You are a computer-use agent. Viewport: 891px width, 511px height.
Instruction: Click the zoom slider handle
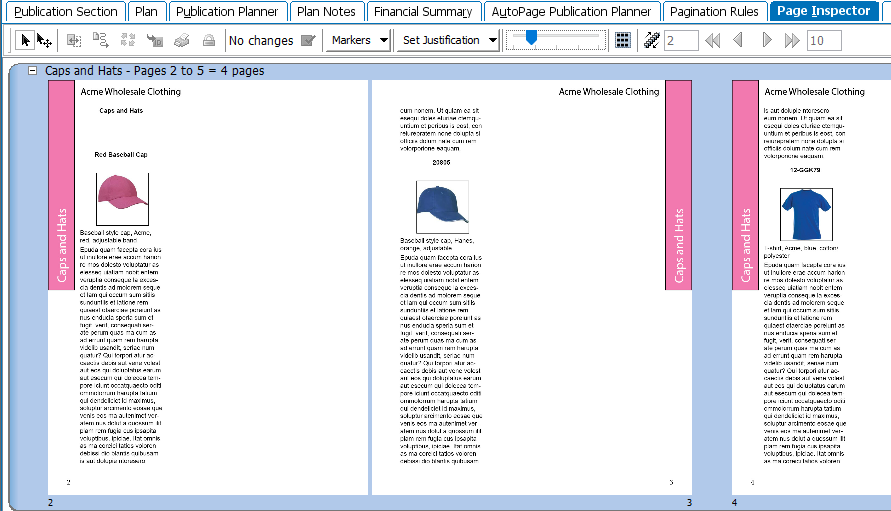(531, 38)
